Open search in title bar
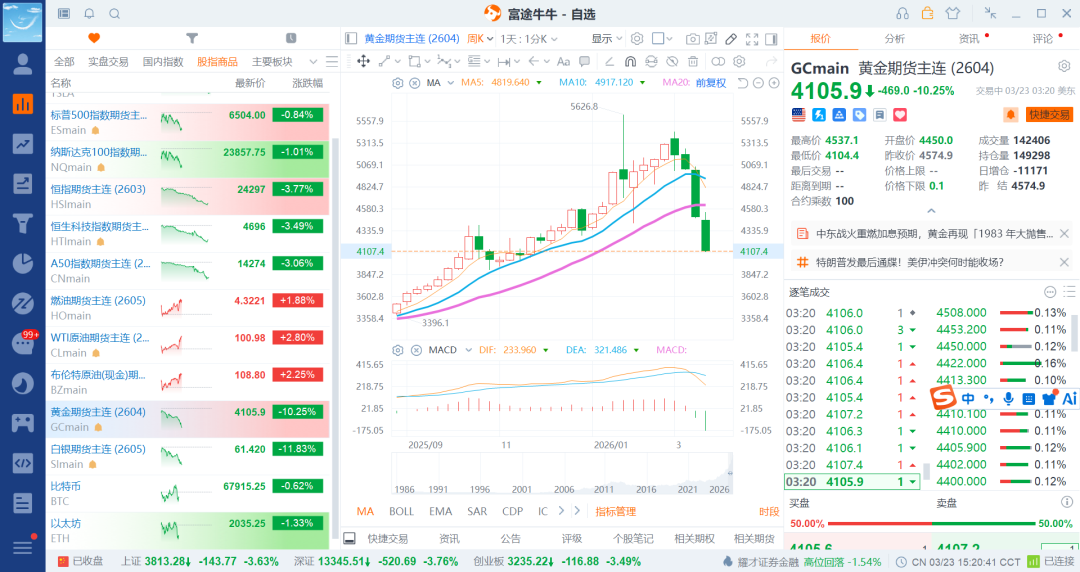Image resolution: width=1080 pixels, height=572 pixels. (114, 14)
